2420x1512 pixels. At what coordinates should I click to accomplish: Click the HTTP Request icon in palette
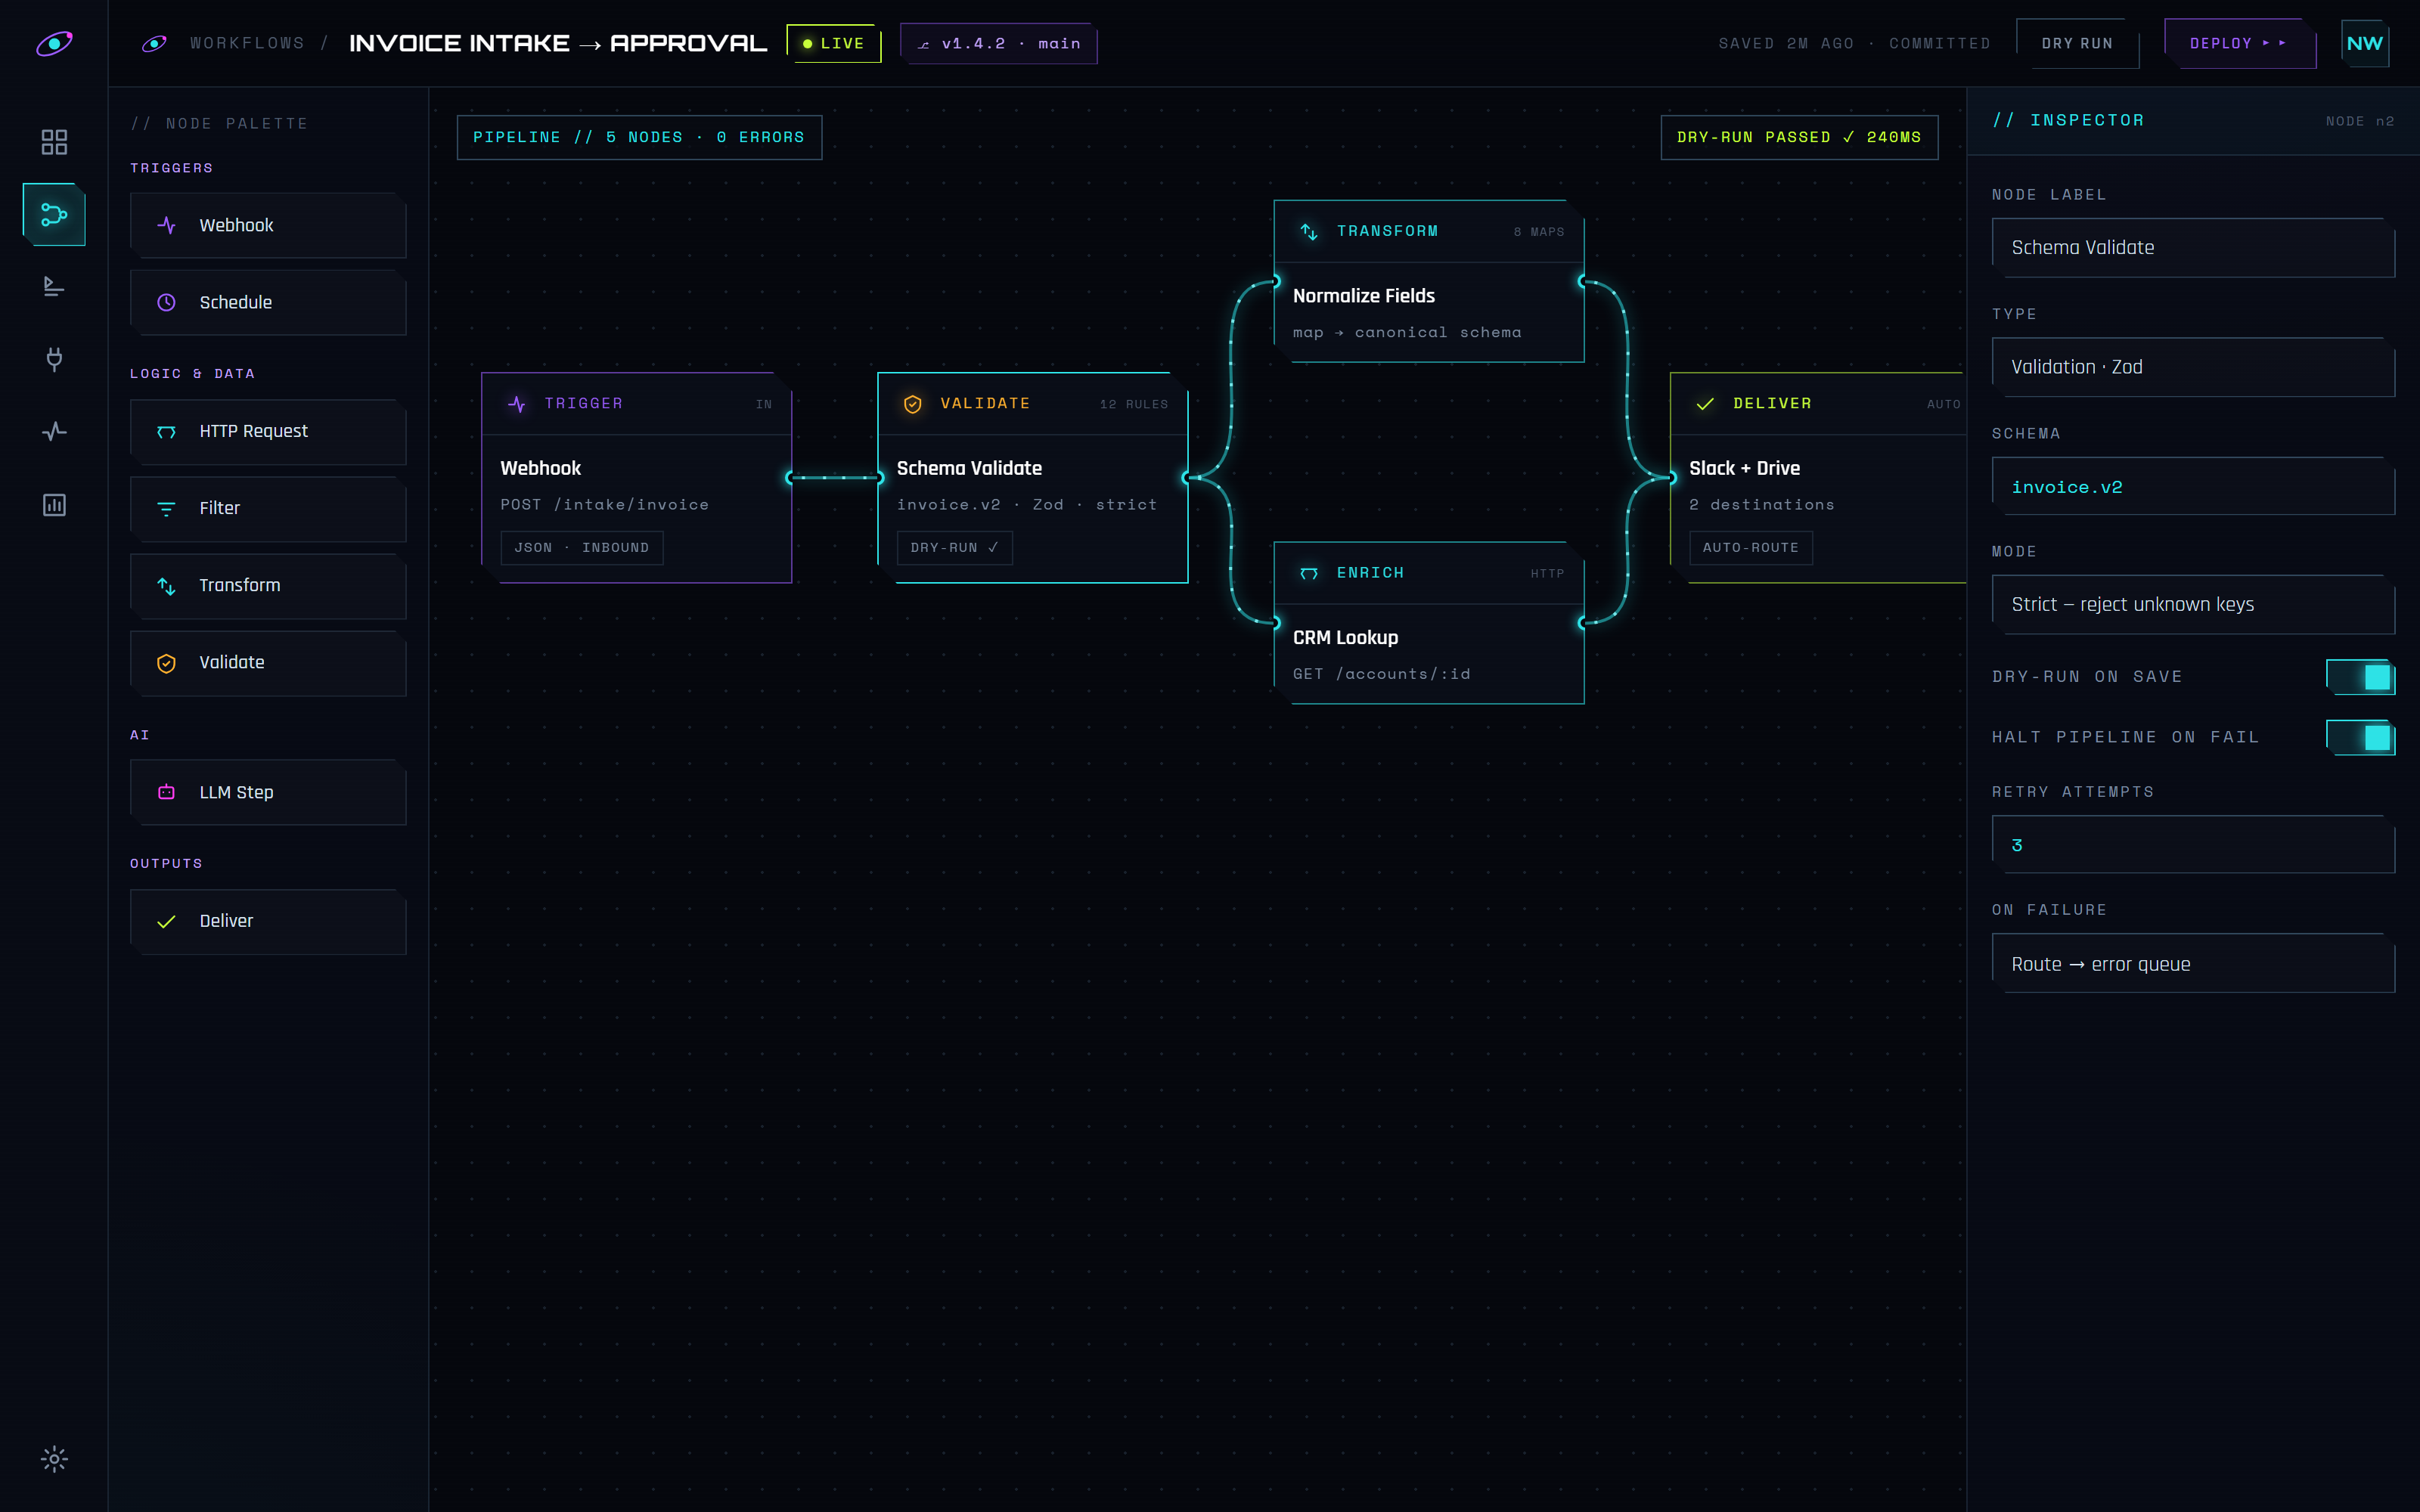166,431
